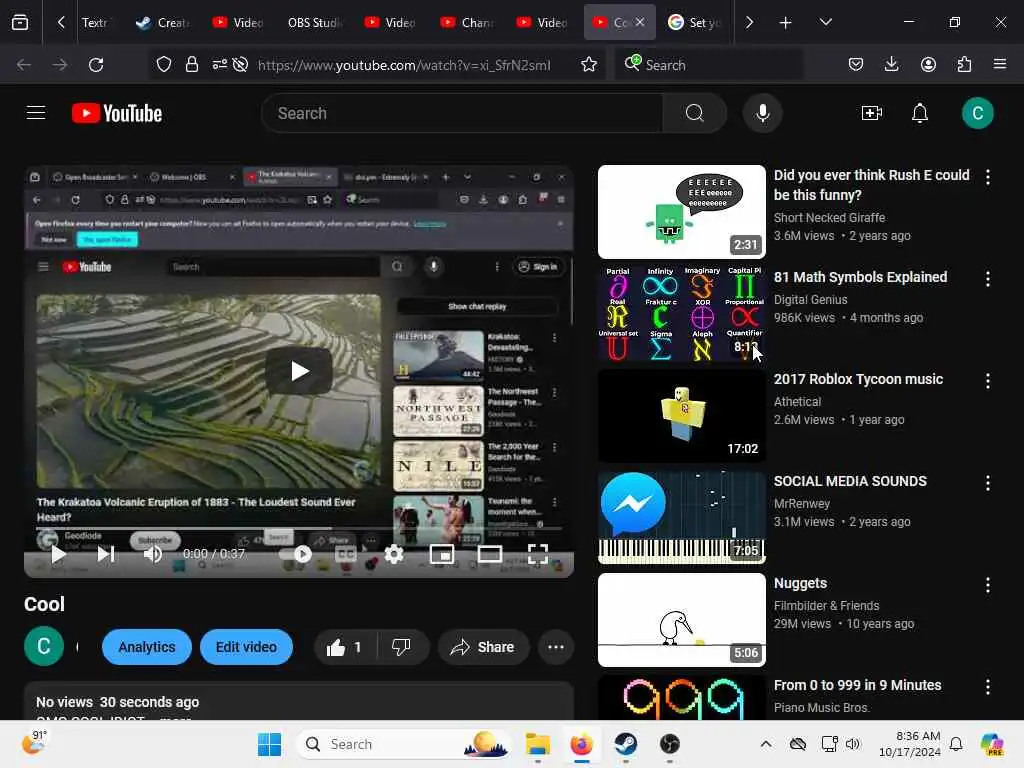Open a new browser tab
The height and width of the screenshot is (768, 1024).
[x=785, y=23]
